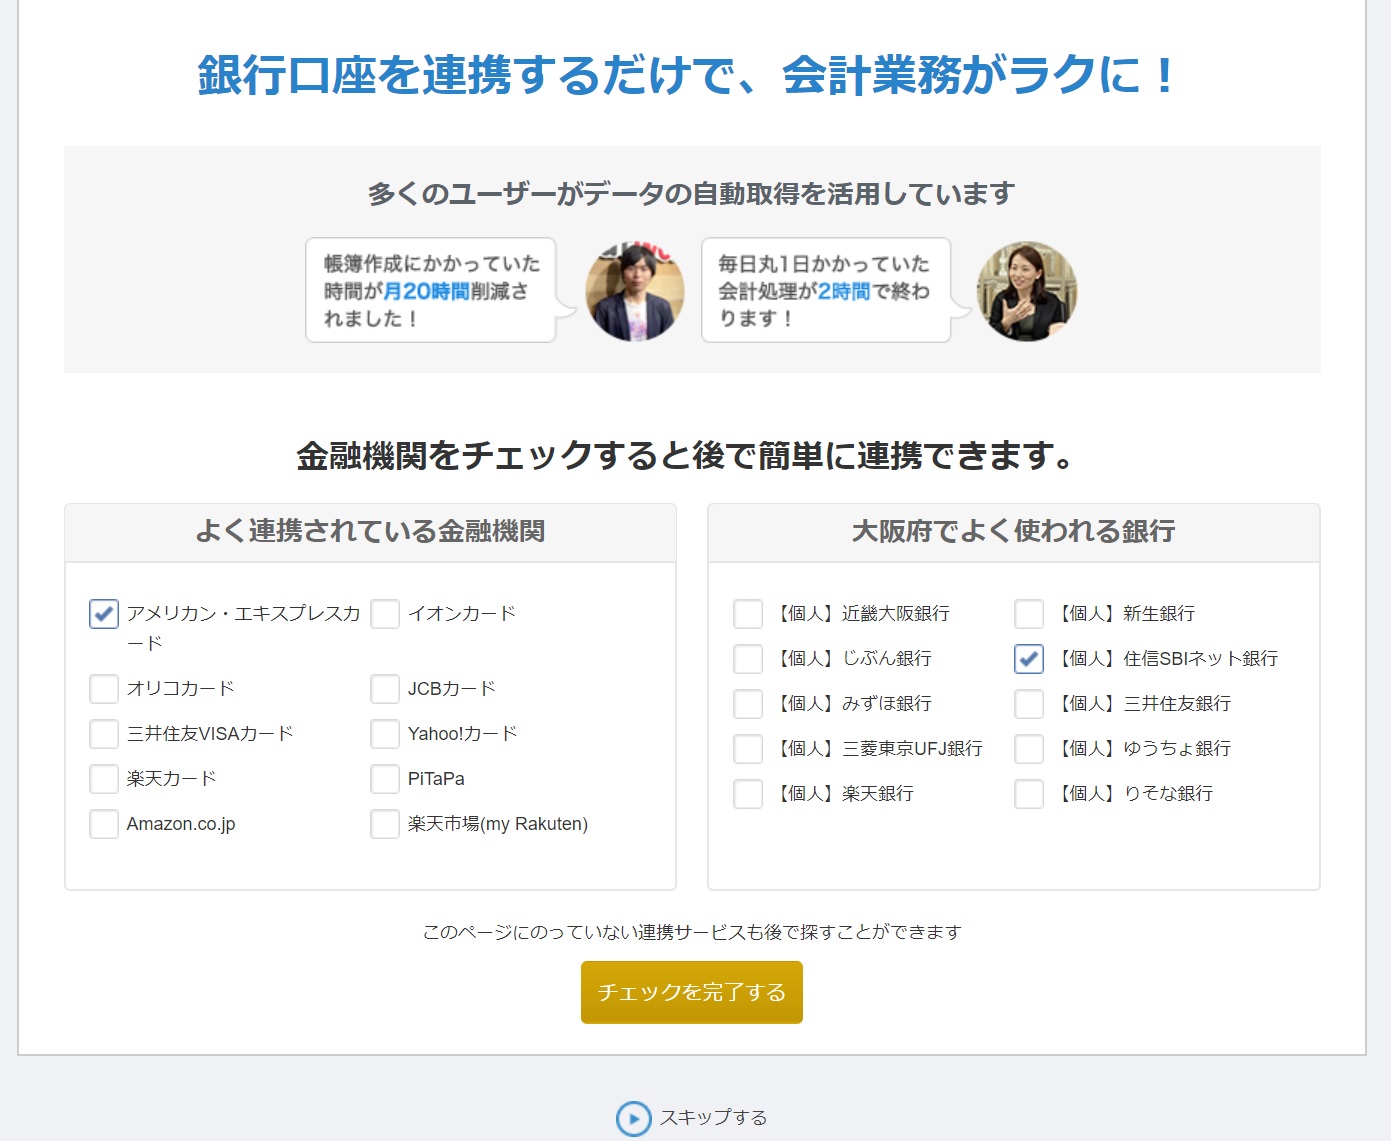The width and height of the screenshot is (1391, 1141).
Task: Select the Yahoo!カード checkbox
Action: click(x=385, y=734)
